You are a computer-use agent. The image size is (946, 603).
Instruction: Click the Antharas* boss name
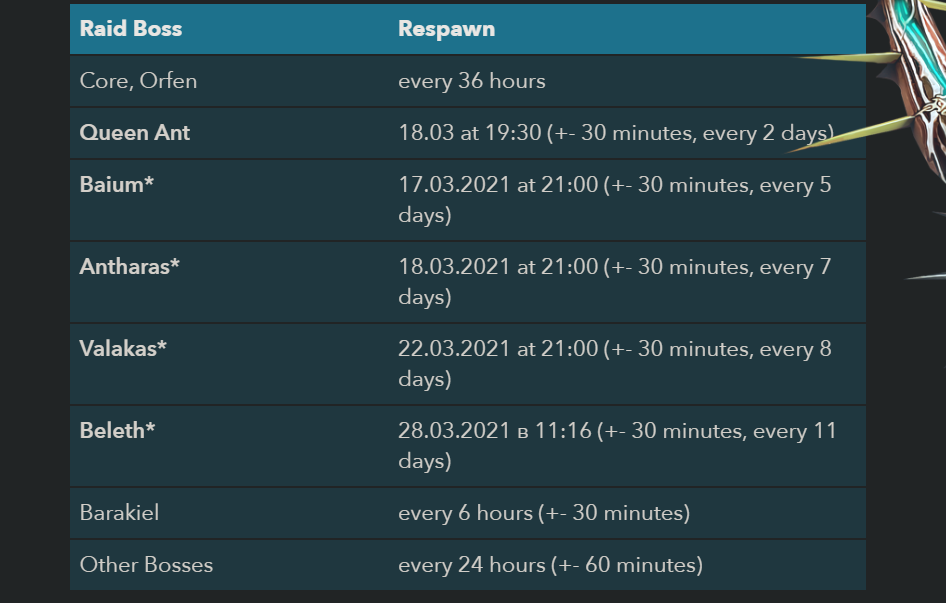[x=130, y=267]
